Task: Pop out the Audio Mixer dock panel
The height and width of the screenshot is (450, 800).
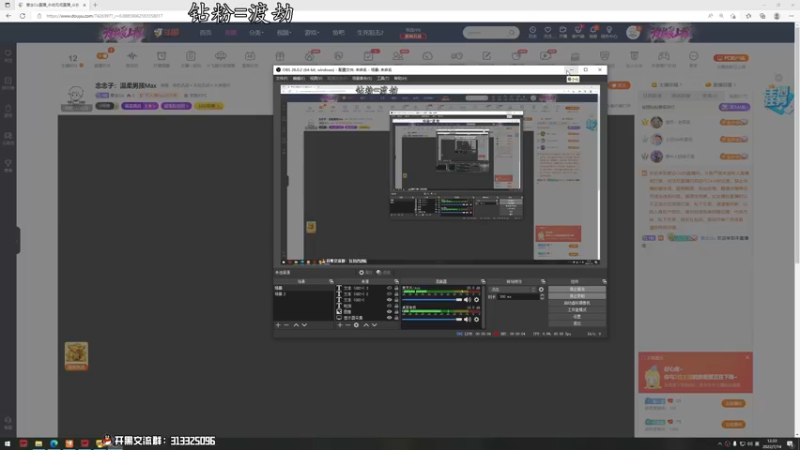Action: pos(483,282)
